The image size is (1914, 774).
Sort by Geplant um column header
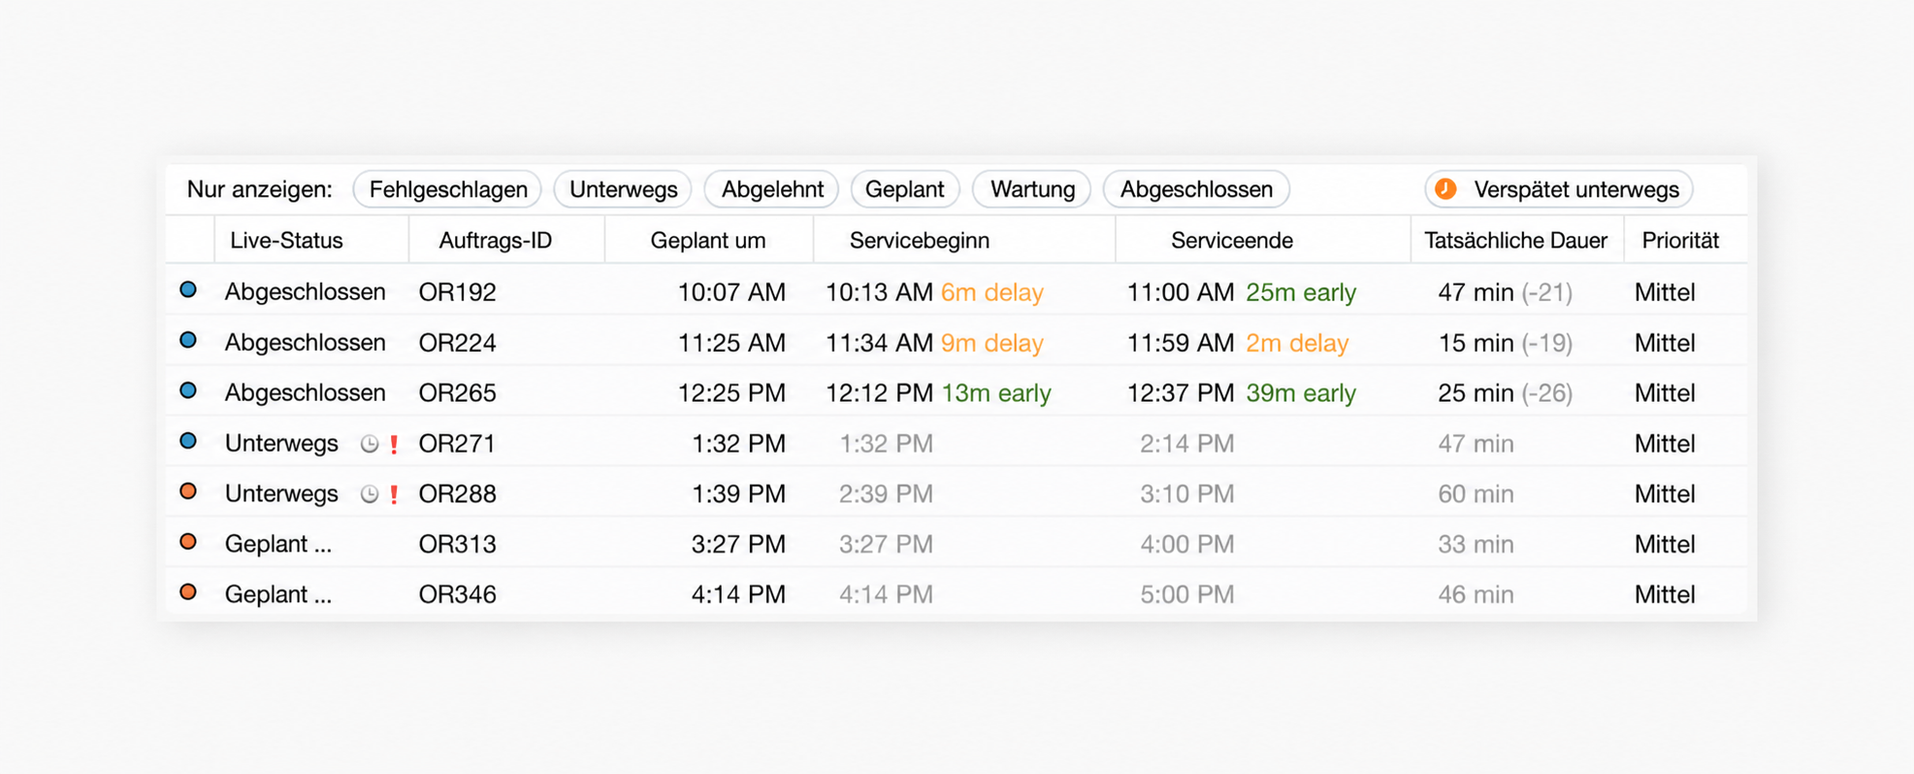708,241
